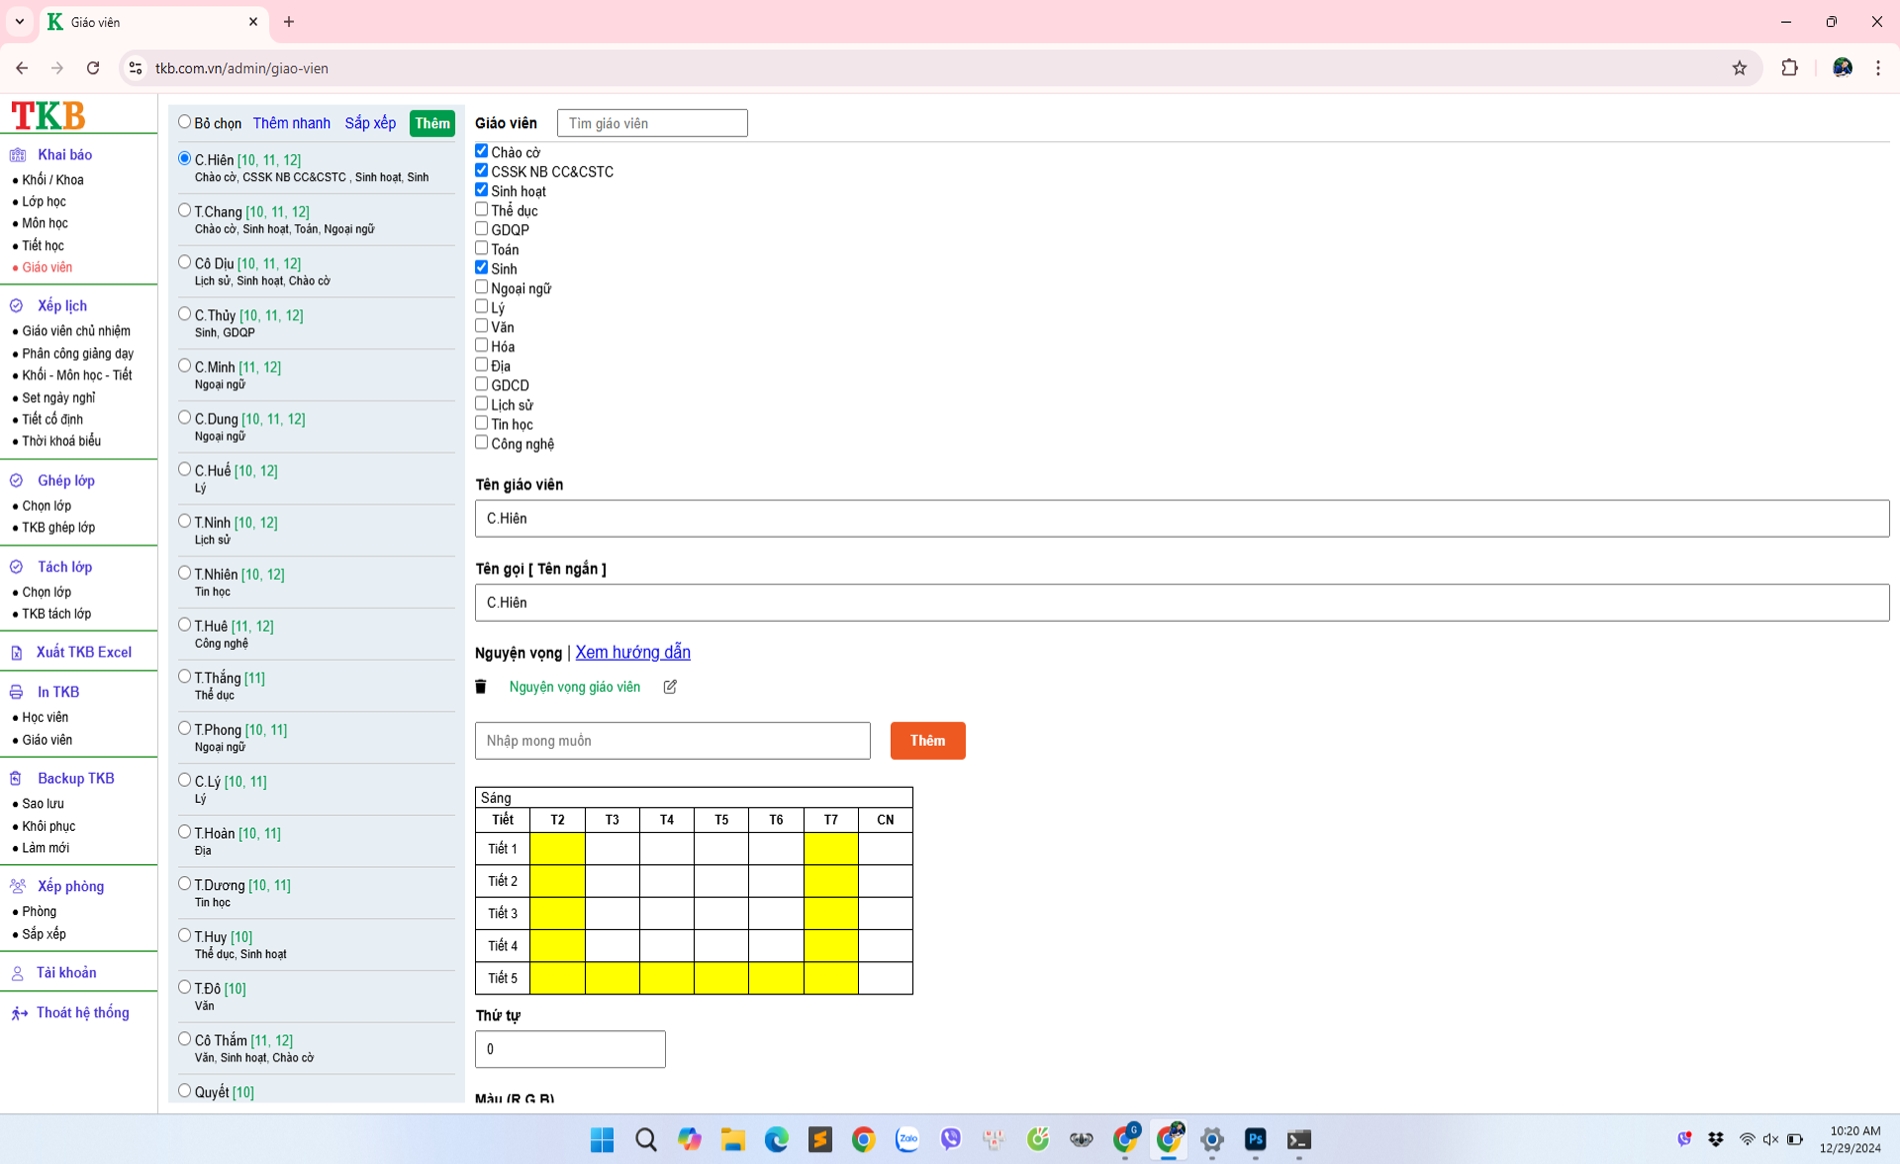Open Chrome's three-dot menu
The height and width of the screenshot is (1164, 1900).
pyautogui.click(x=1877, y=68)
